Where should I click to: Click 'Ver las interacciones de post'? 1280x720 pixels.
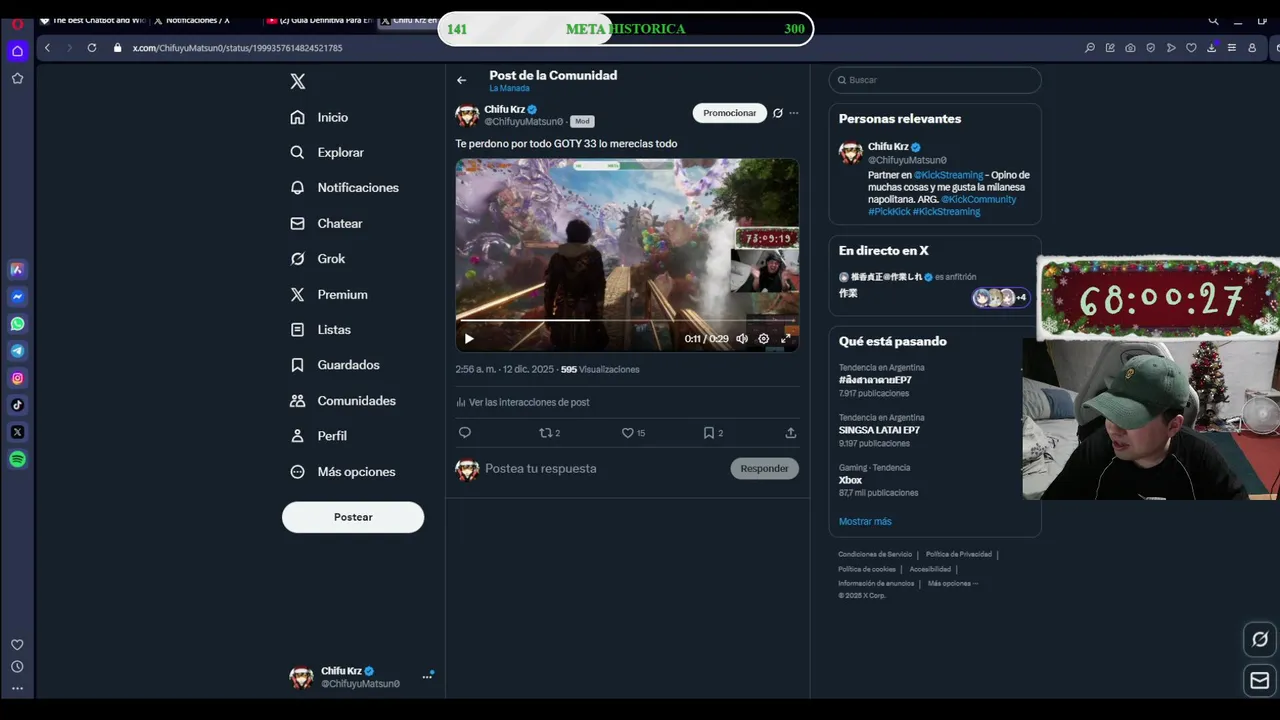(522, 402)
